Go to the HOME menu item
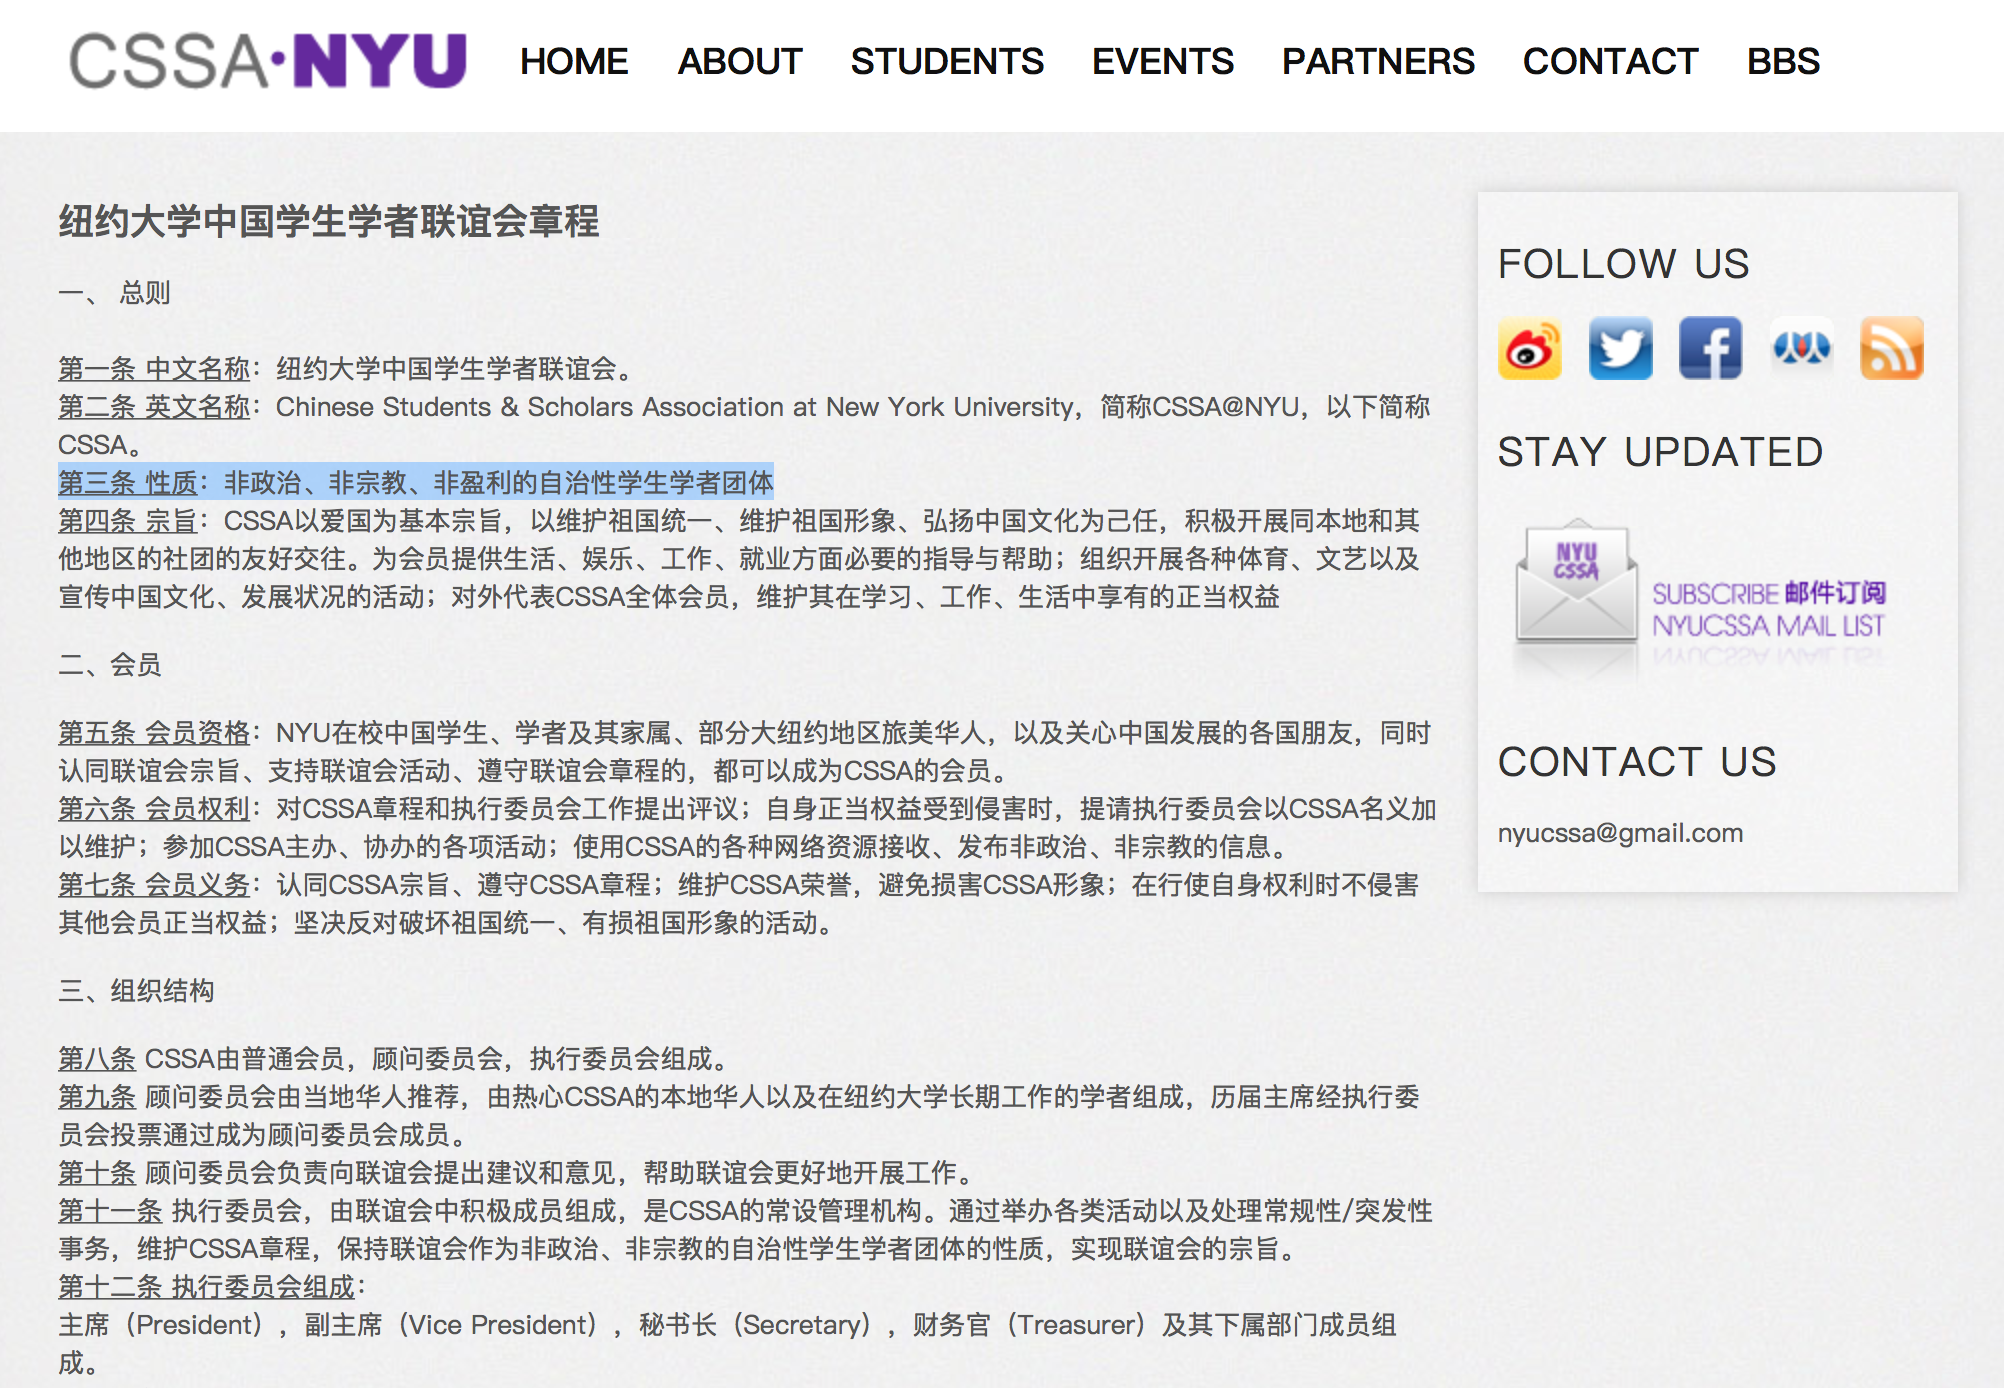Viewport: 2004px width, 1388px height. [574, 62]
